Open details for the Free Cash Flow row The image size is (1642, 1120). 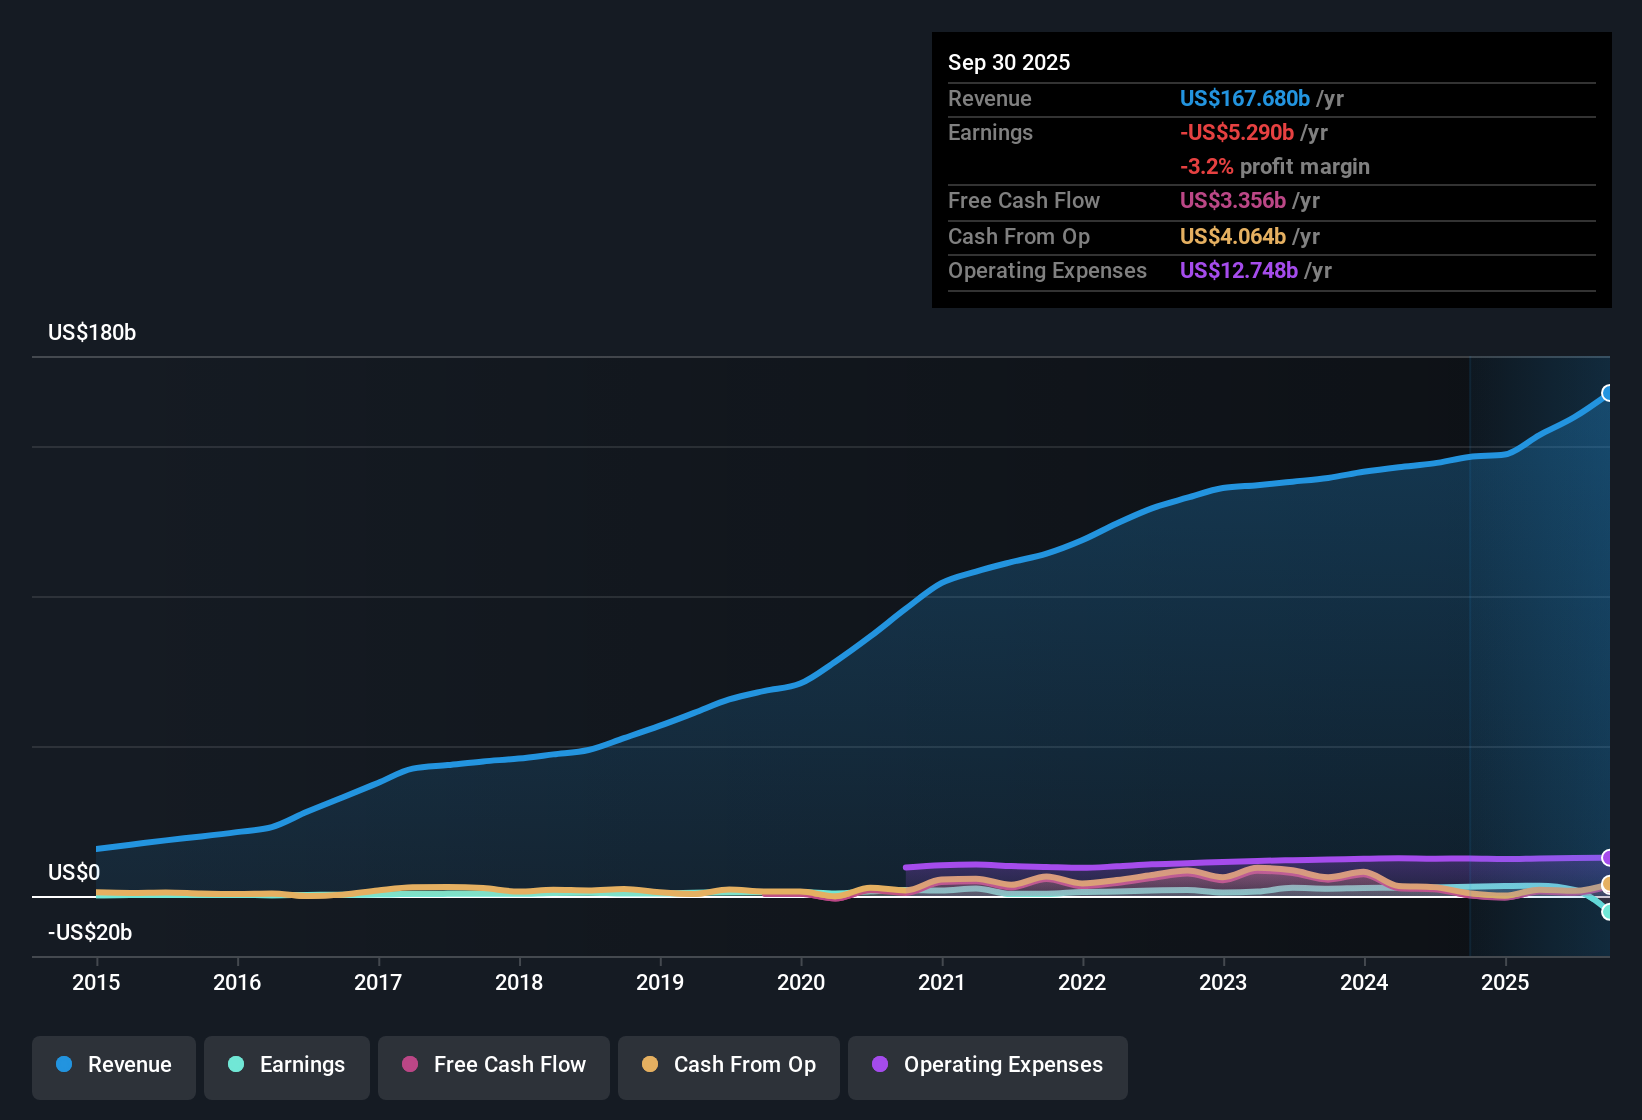[x=1024, y=201]
